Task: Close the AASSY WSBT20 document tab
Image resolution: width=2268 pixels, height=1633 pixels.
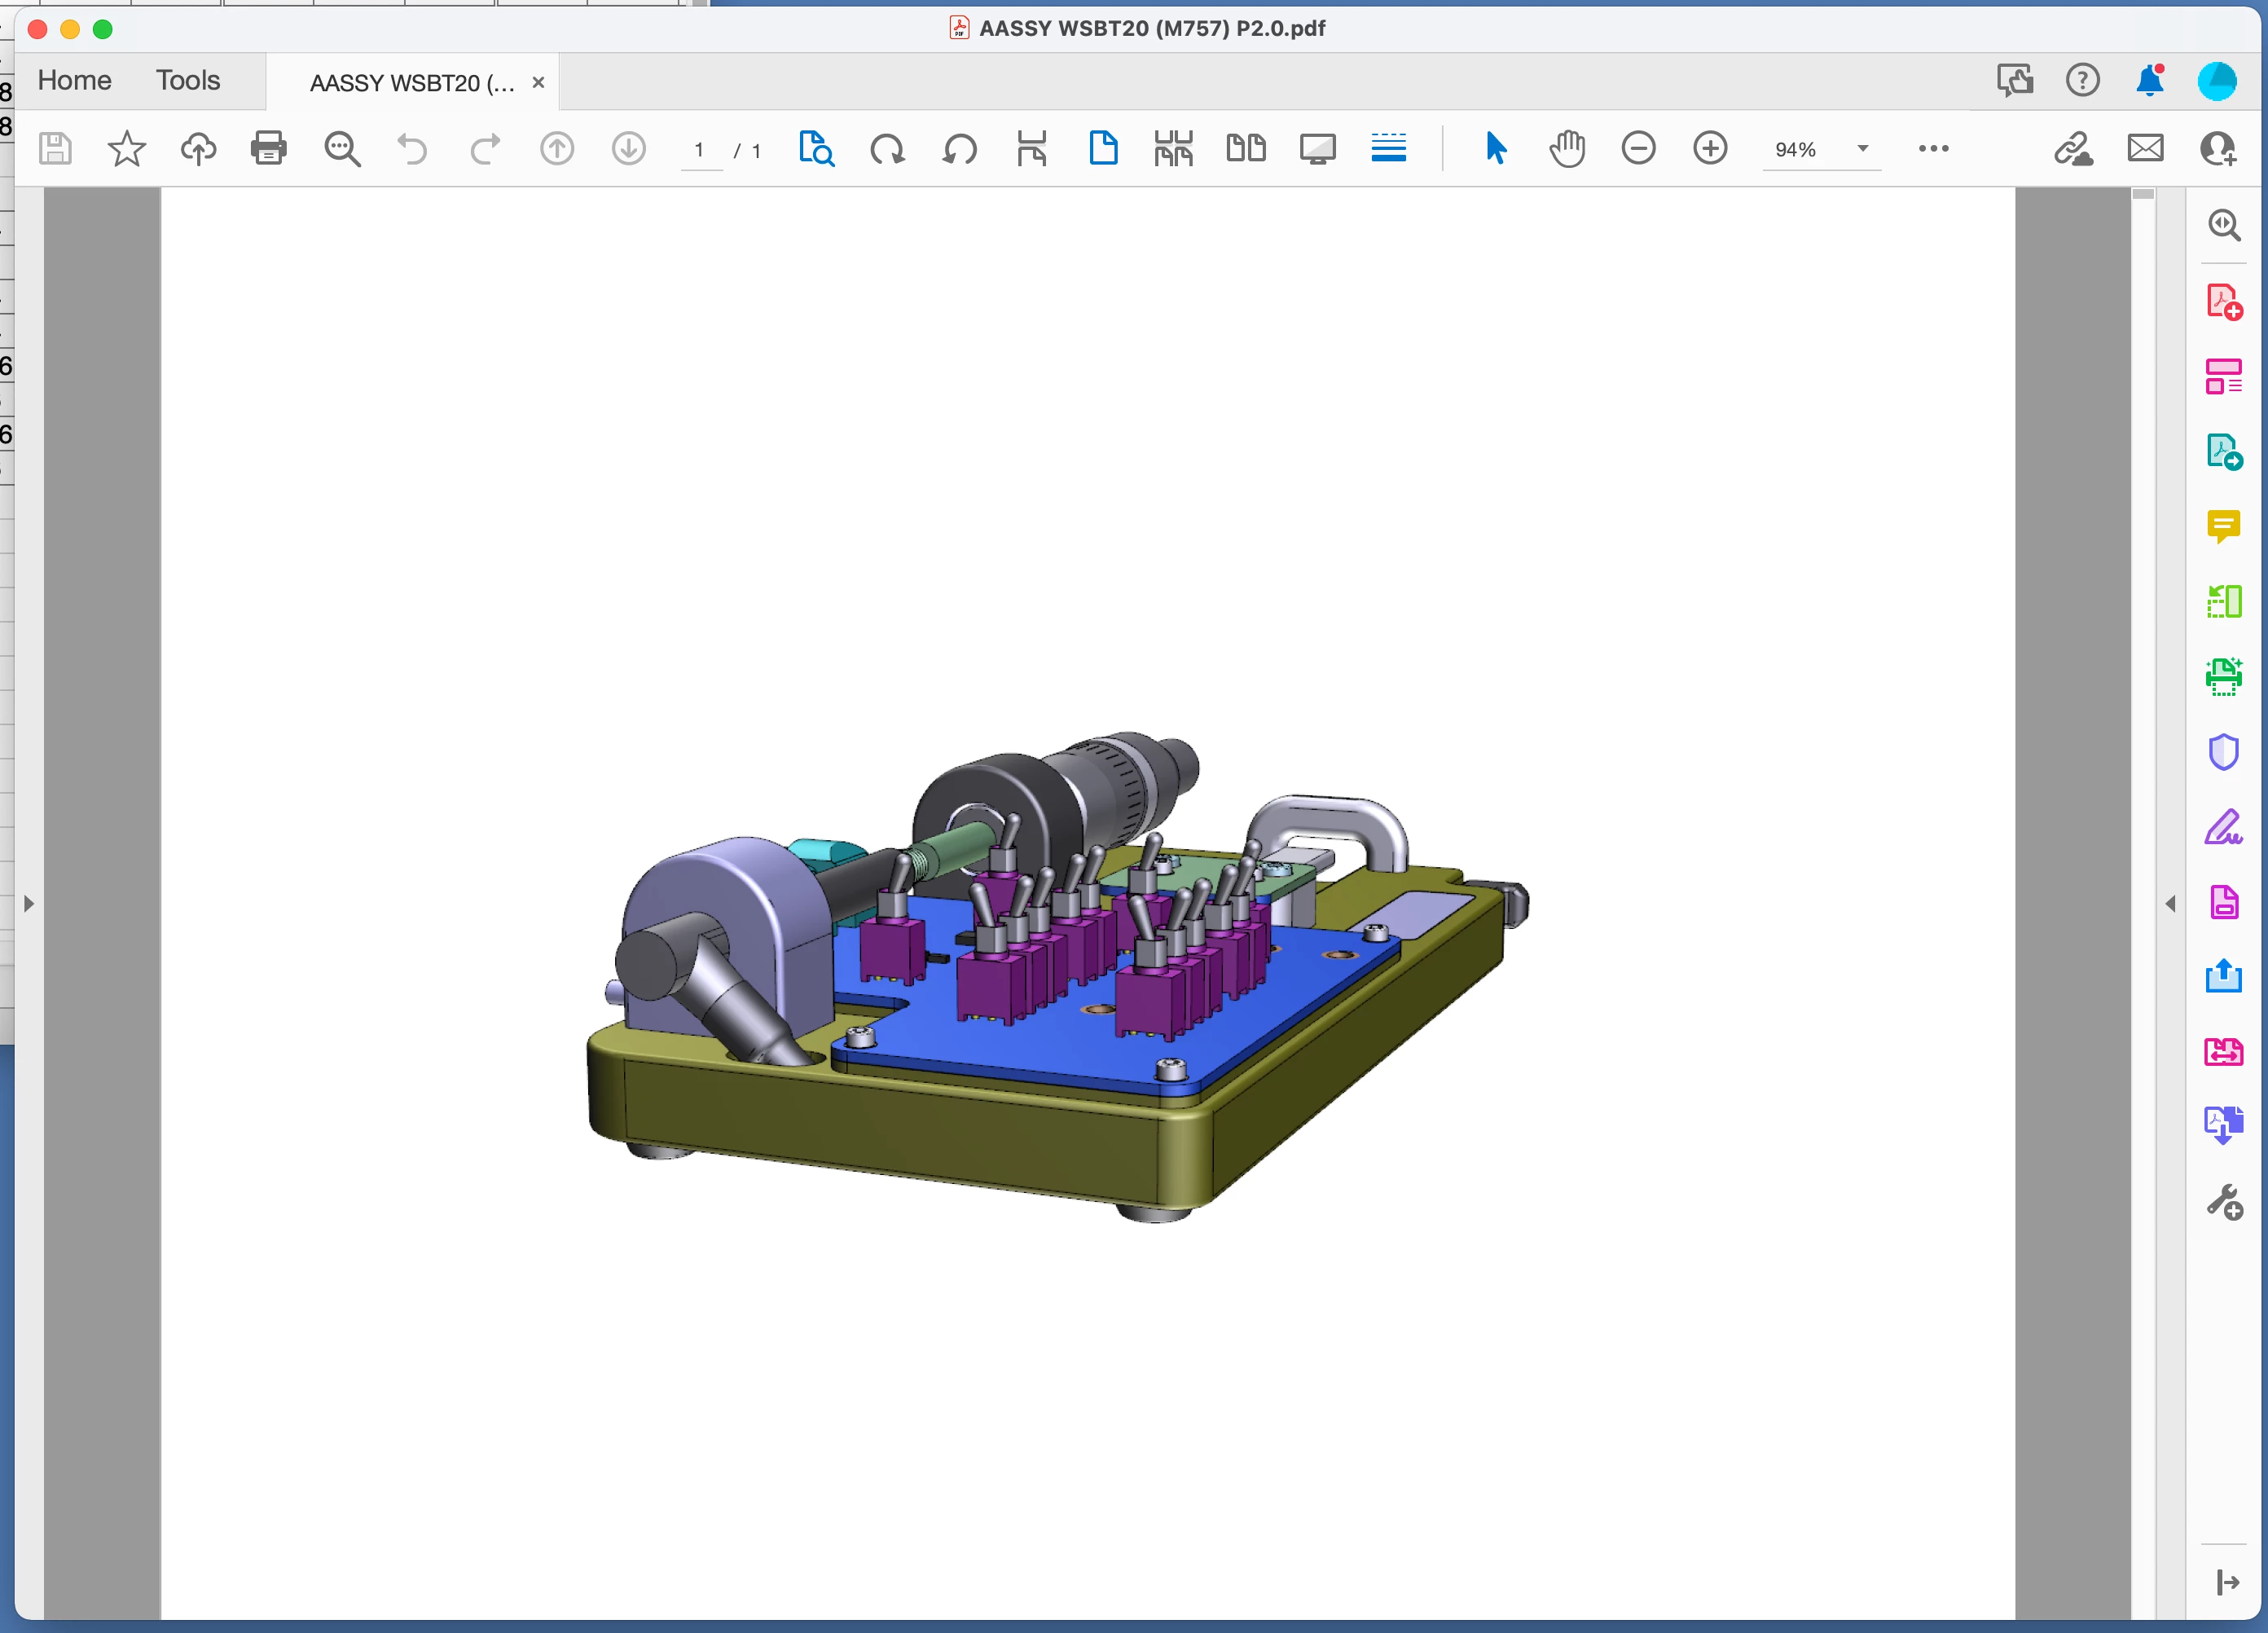Action: 538,82
